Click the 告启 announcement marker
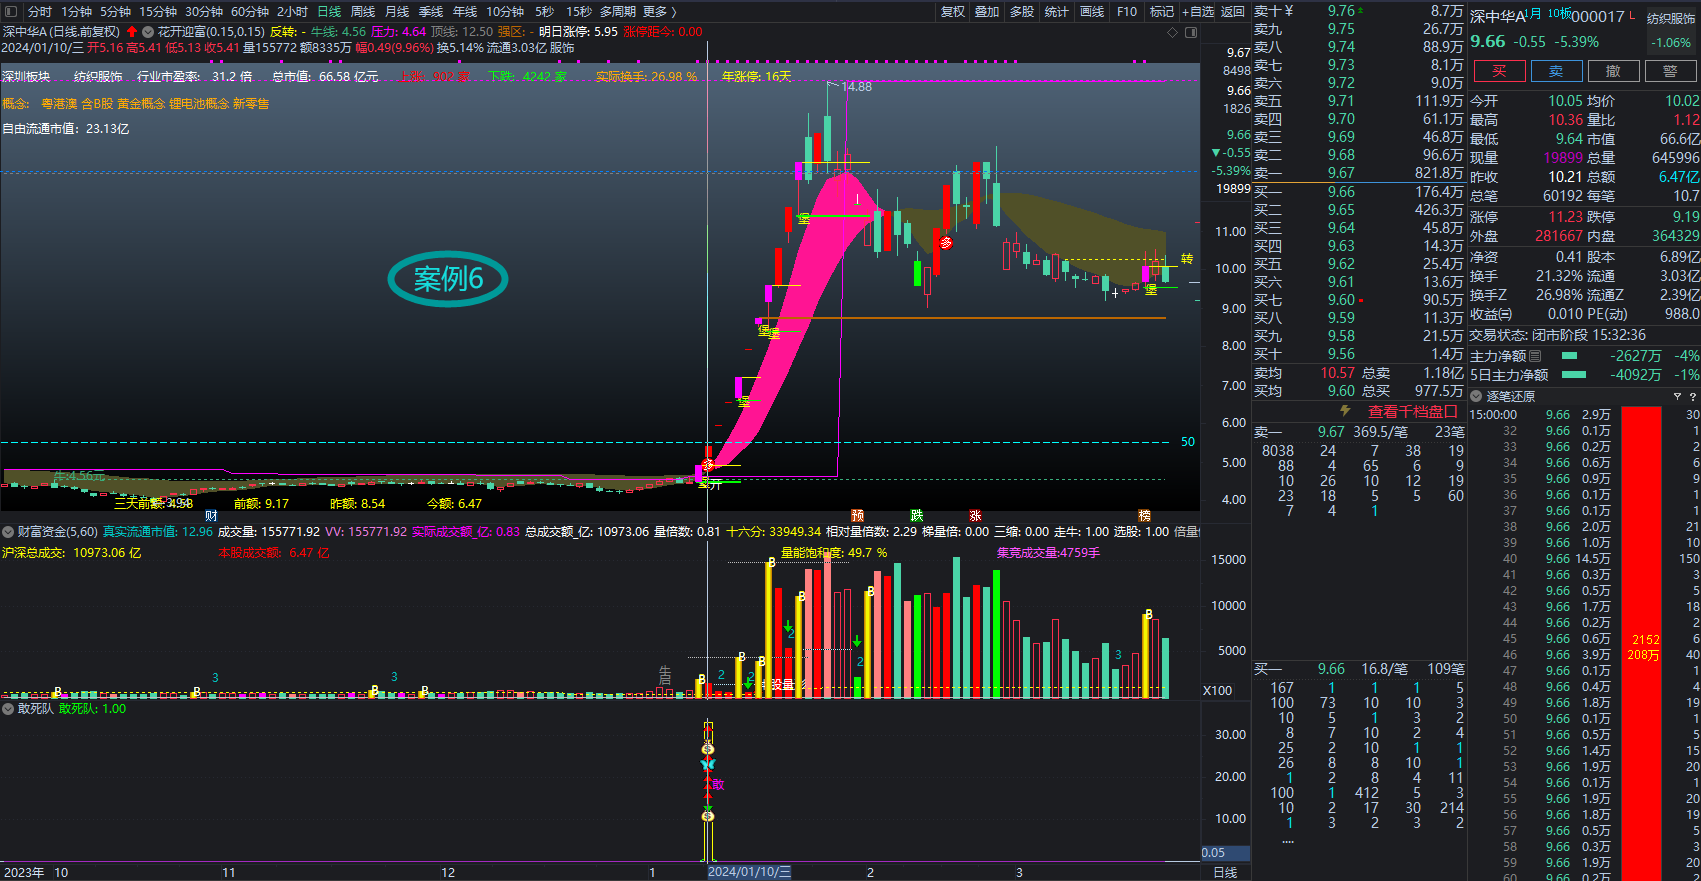This screenshot has height=881, width=1701. [665, 676]
